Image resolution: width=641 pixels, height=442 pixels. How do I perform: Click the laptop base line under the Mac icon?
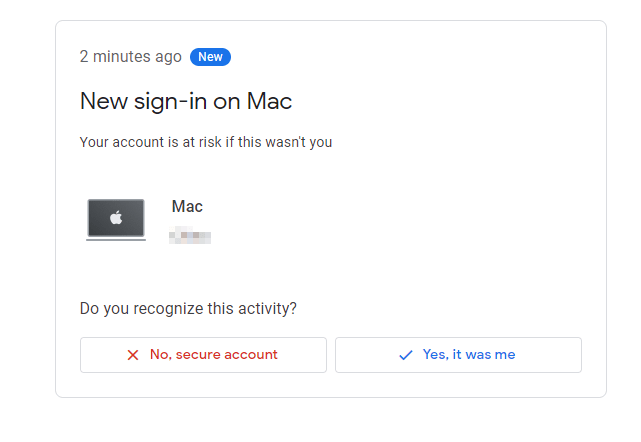coord(116,239)
